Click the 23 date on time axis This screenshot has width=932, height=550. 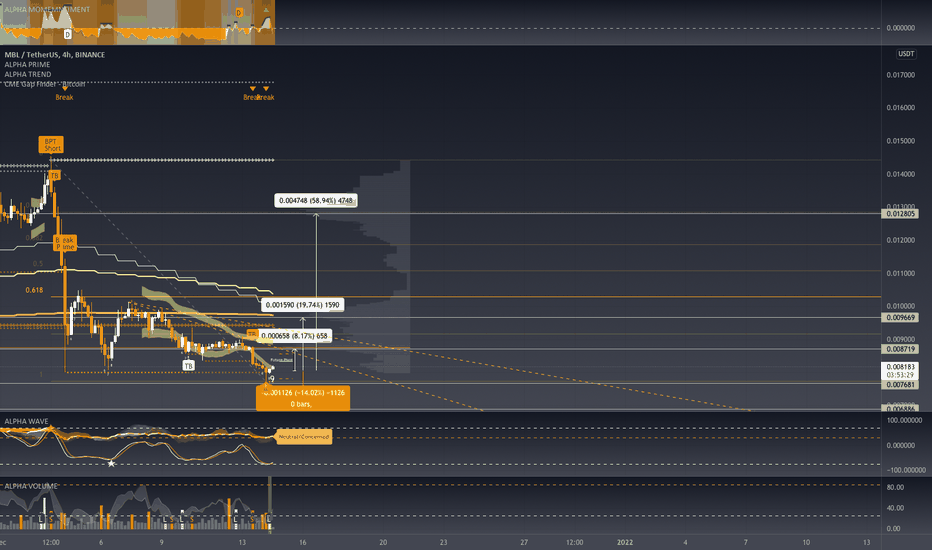[x=443, y=542]
